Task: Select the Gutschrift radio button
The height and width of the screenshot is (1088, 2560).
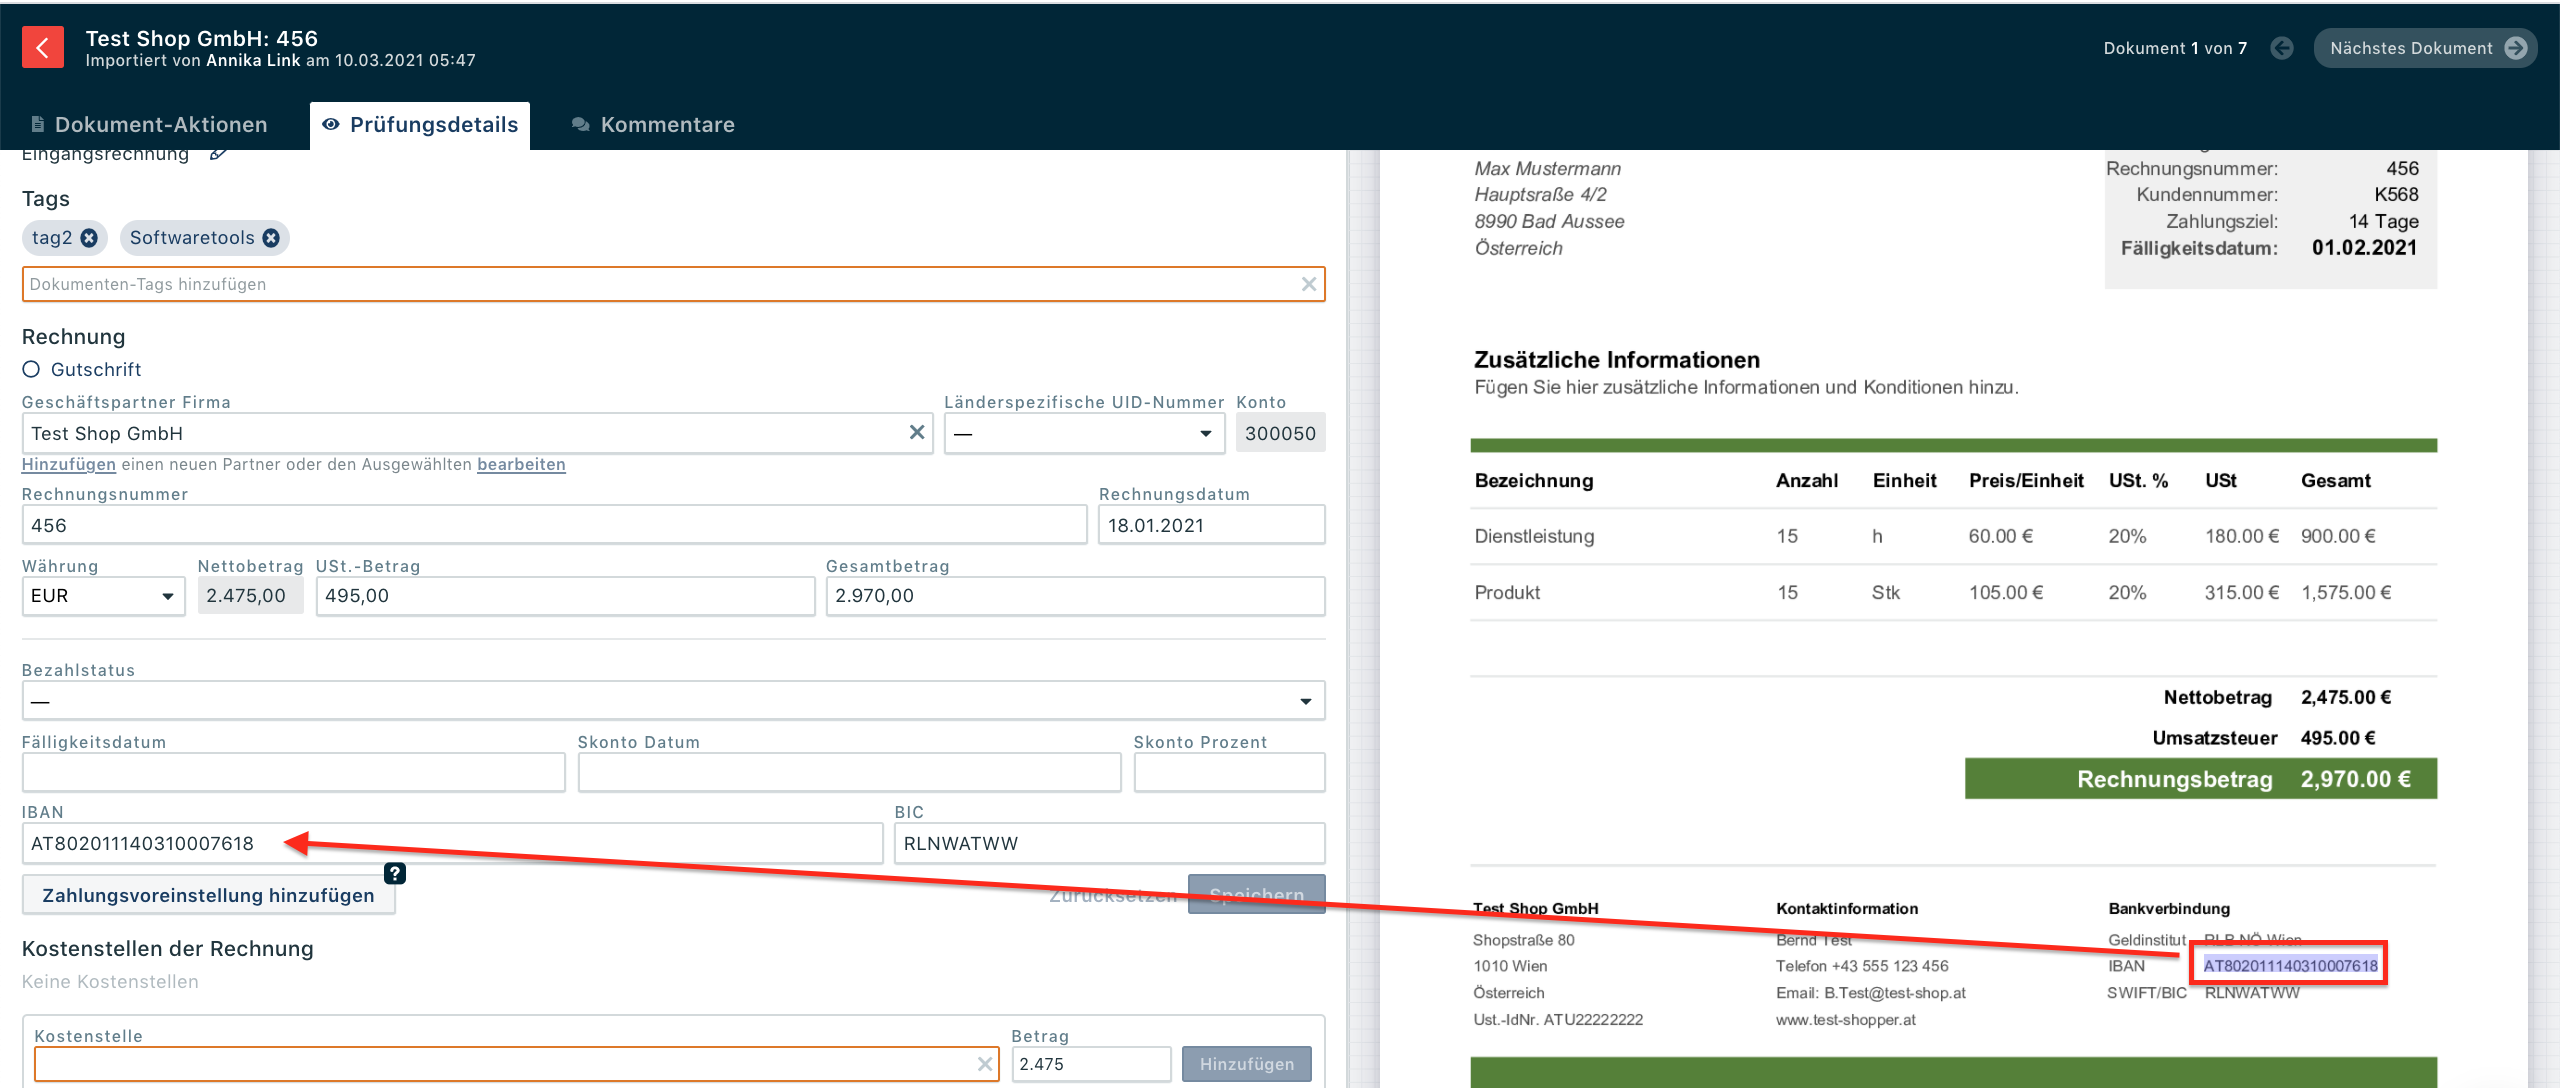Action: [x=31, y=369]
